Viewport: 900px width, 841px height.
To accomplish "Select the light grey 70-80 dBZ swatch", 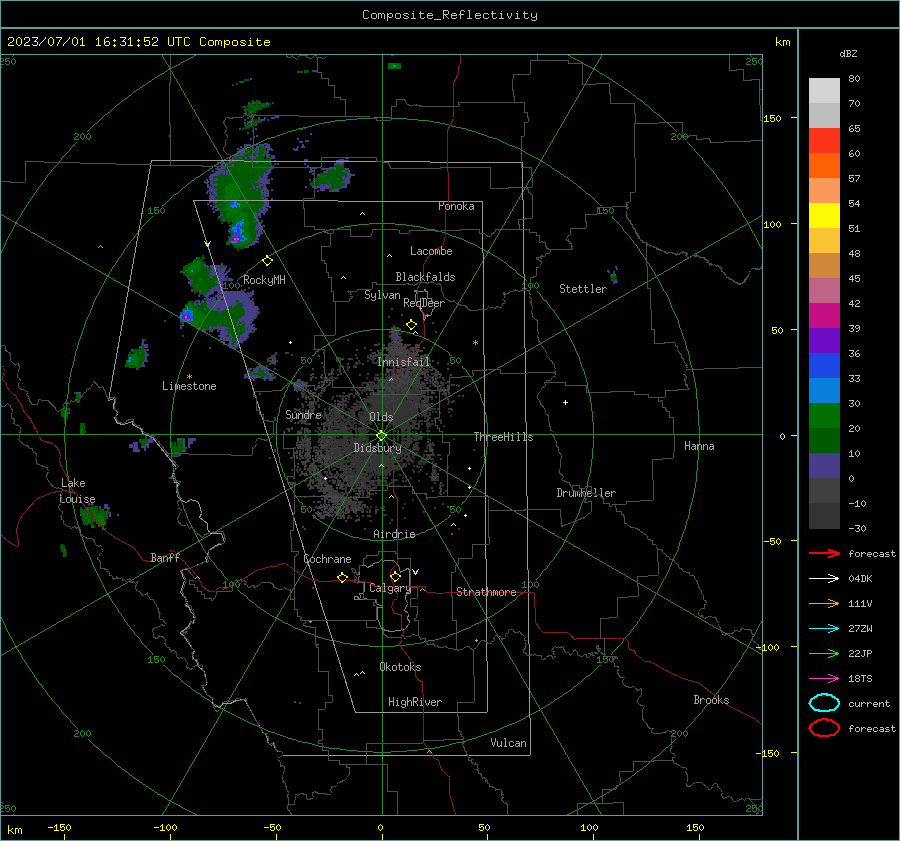I will (824, 90).
